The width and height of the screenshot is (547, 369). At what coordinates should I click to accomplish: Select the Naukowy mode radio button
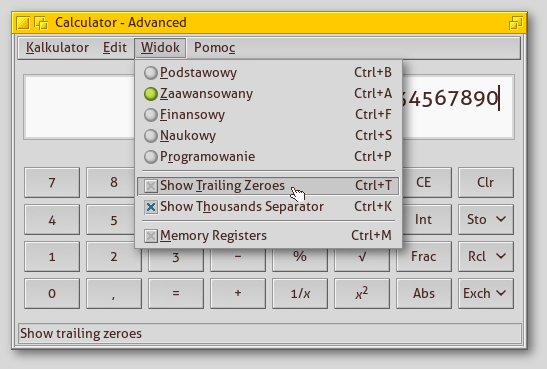[x=151, y=136]
